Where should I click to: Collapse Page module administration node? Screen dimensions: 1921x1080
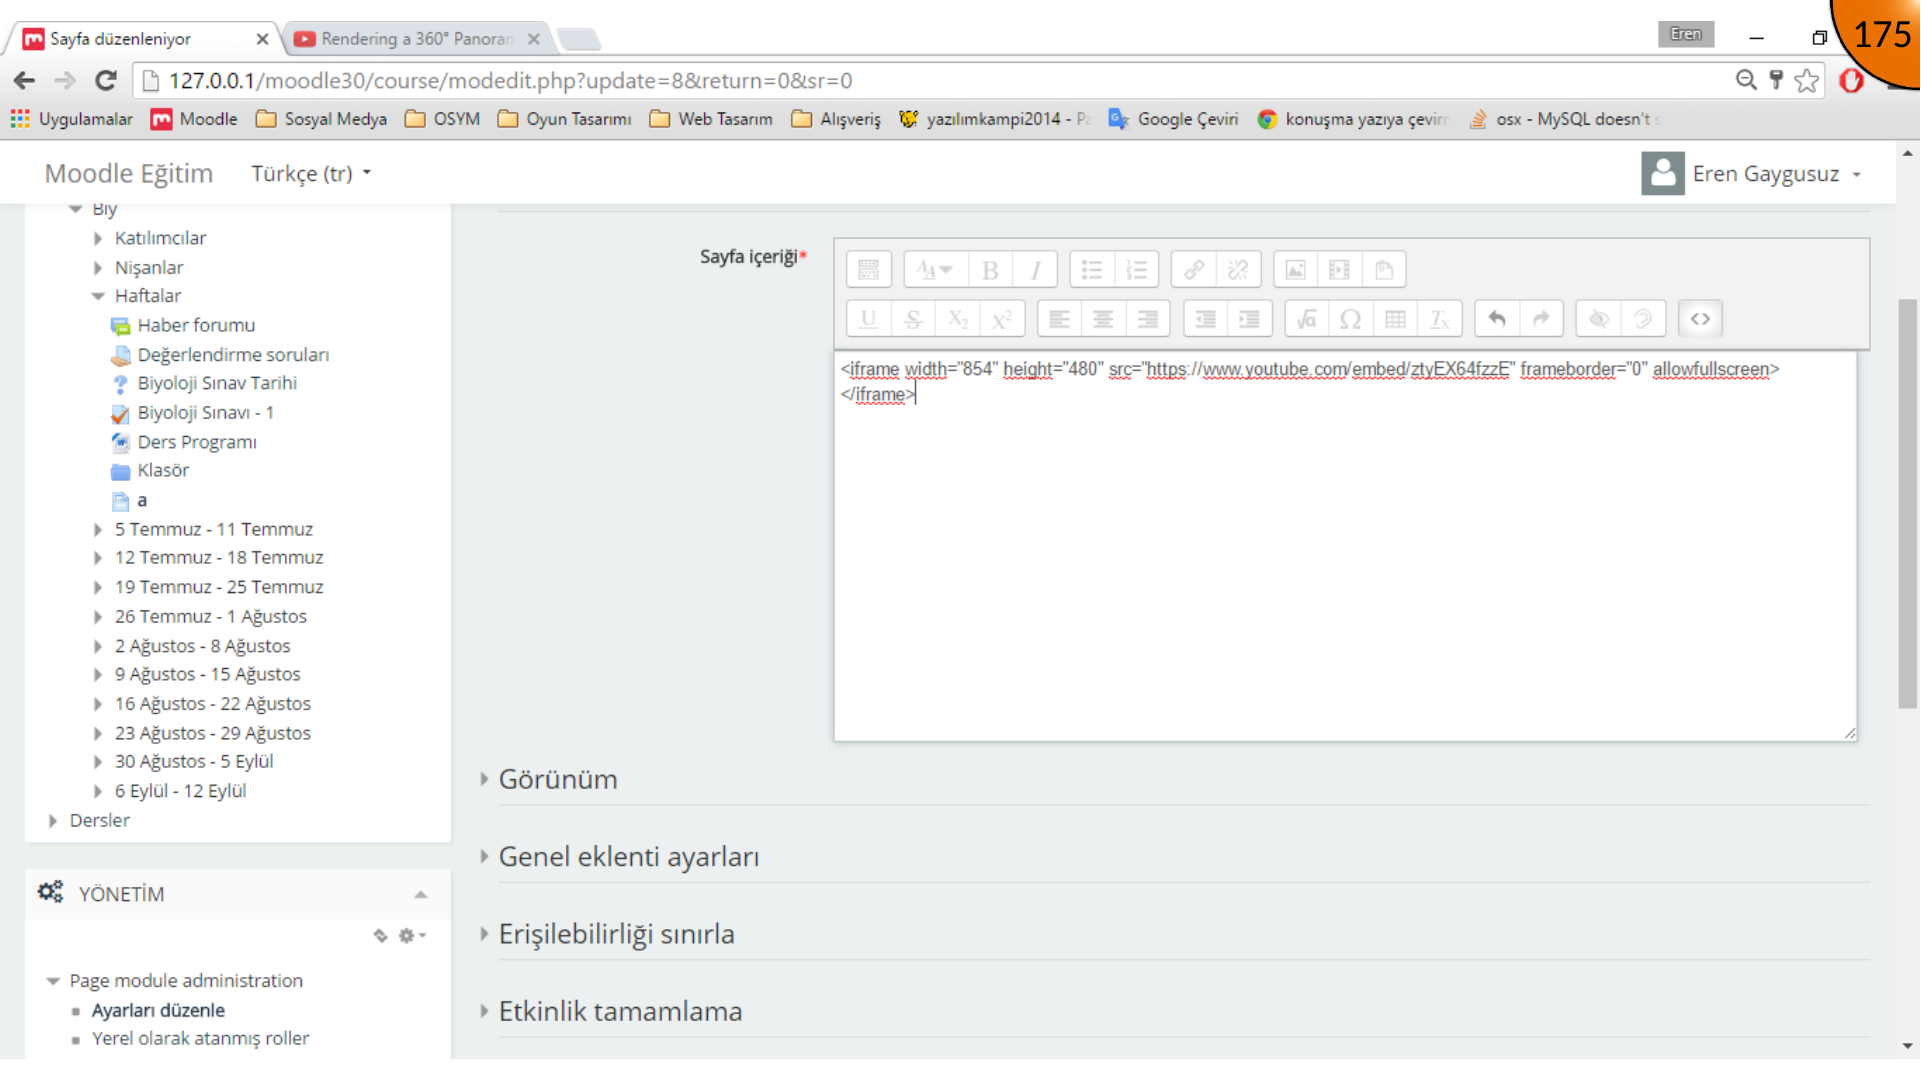click(53, 981)
